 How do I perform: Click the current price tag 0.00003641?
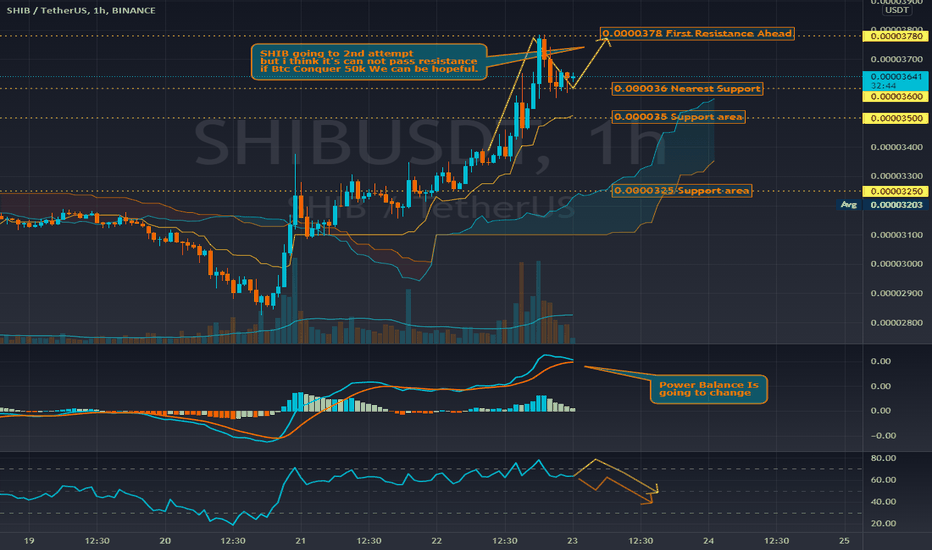tap(896, 77)
